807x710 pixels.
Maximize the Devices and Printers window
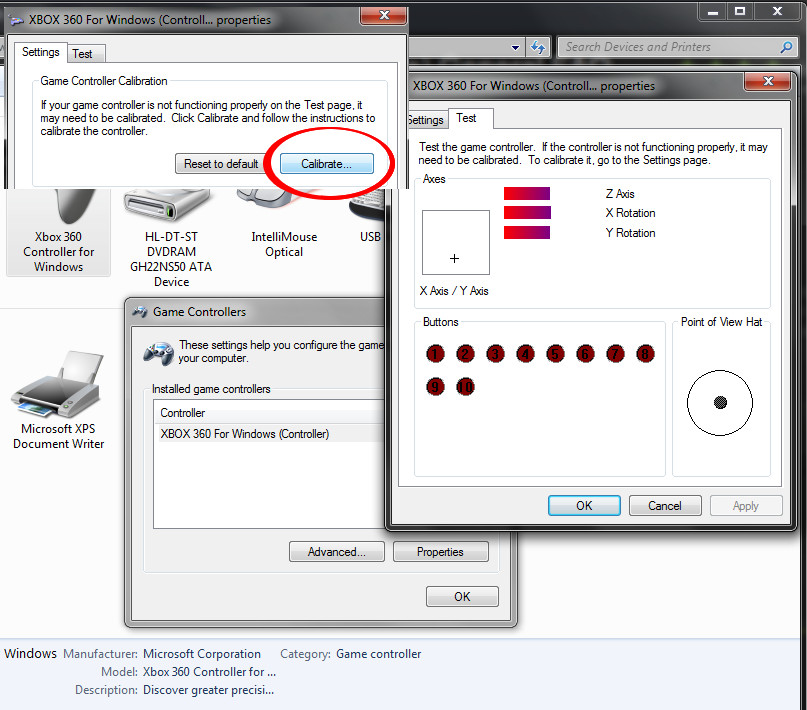tap(740, 11)
